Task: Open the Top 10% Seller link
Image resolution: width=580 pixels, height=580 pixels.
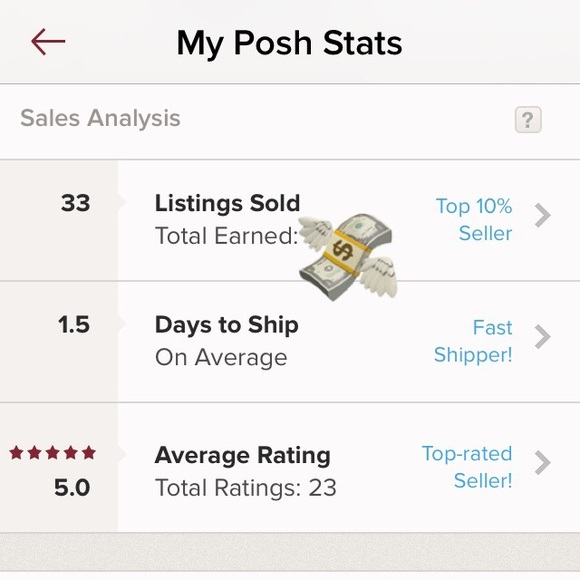Action: [x=474, y=219]
